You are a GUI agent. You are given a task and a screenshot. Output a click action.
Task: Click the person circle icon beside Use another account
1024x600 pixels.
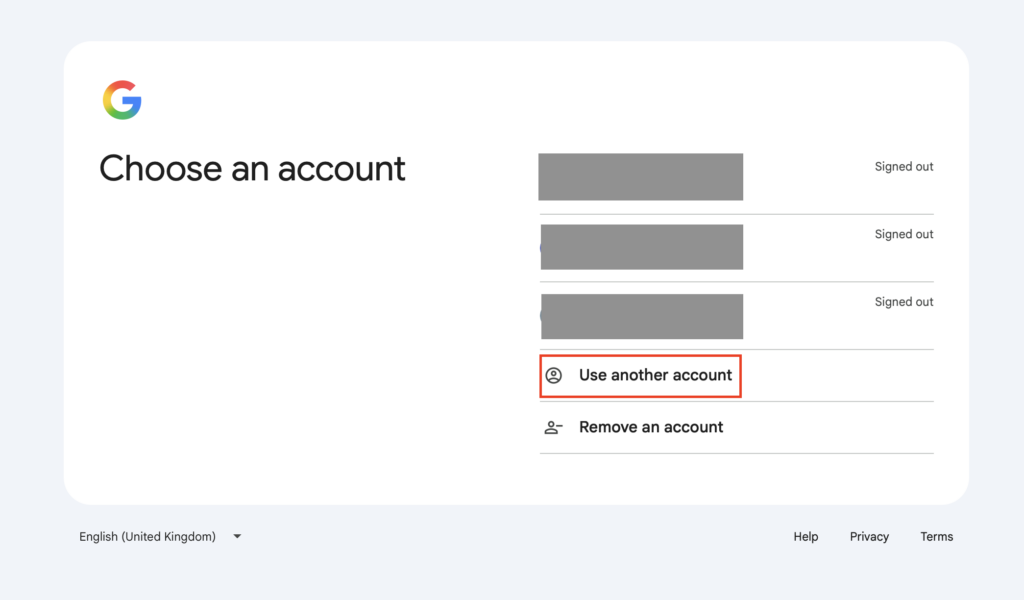pos(554,375)
